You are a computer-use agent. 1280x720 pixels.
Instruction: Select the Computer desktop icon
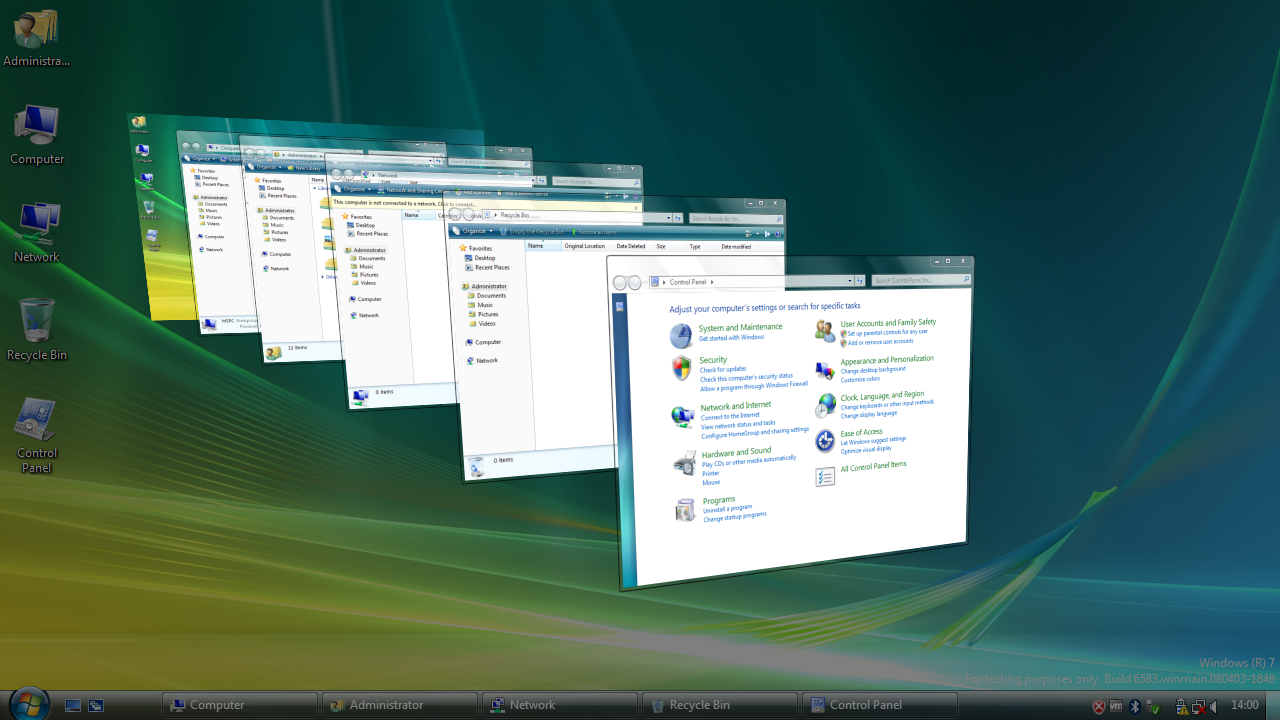(x=37, y=136)
